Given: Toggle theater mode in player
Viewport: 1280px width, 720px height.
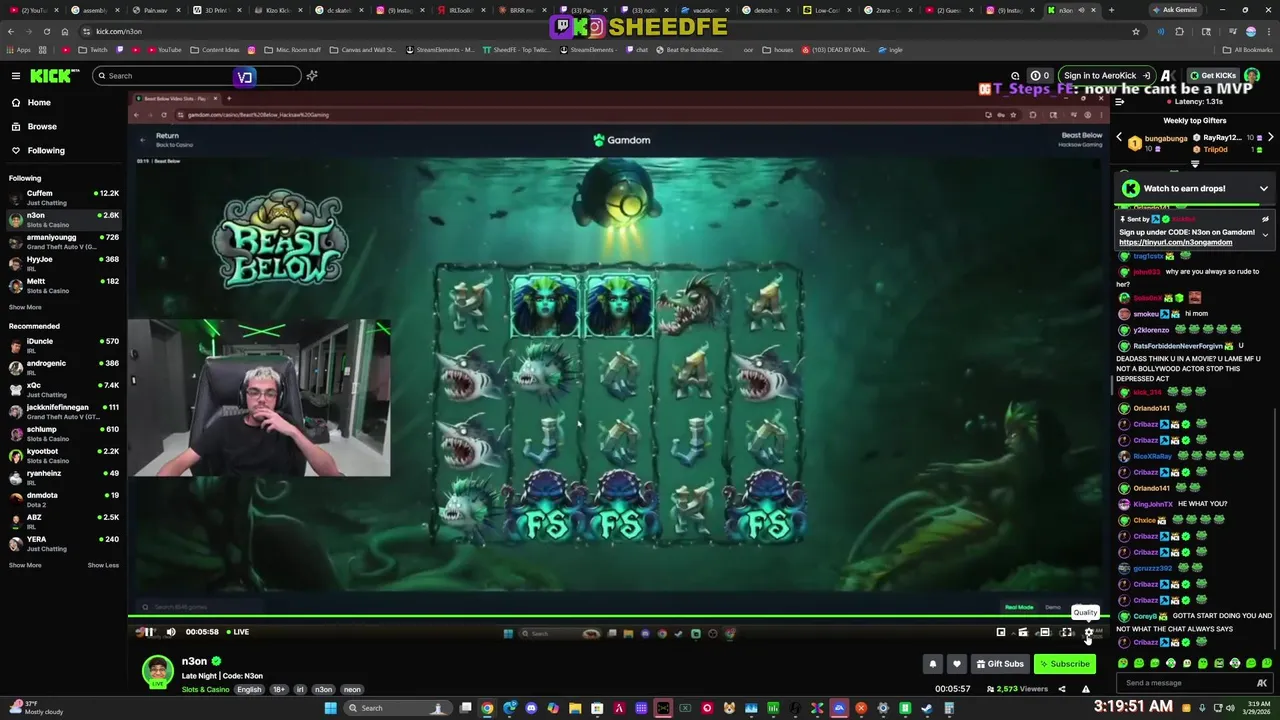Looking at the screenshot, I should point(1045,632).
